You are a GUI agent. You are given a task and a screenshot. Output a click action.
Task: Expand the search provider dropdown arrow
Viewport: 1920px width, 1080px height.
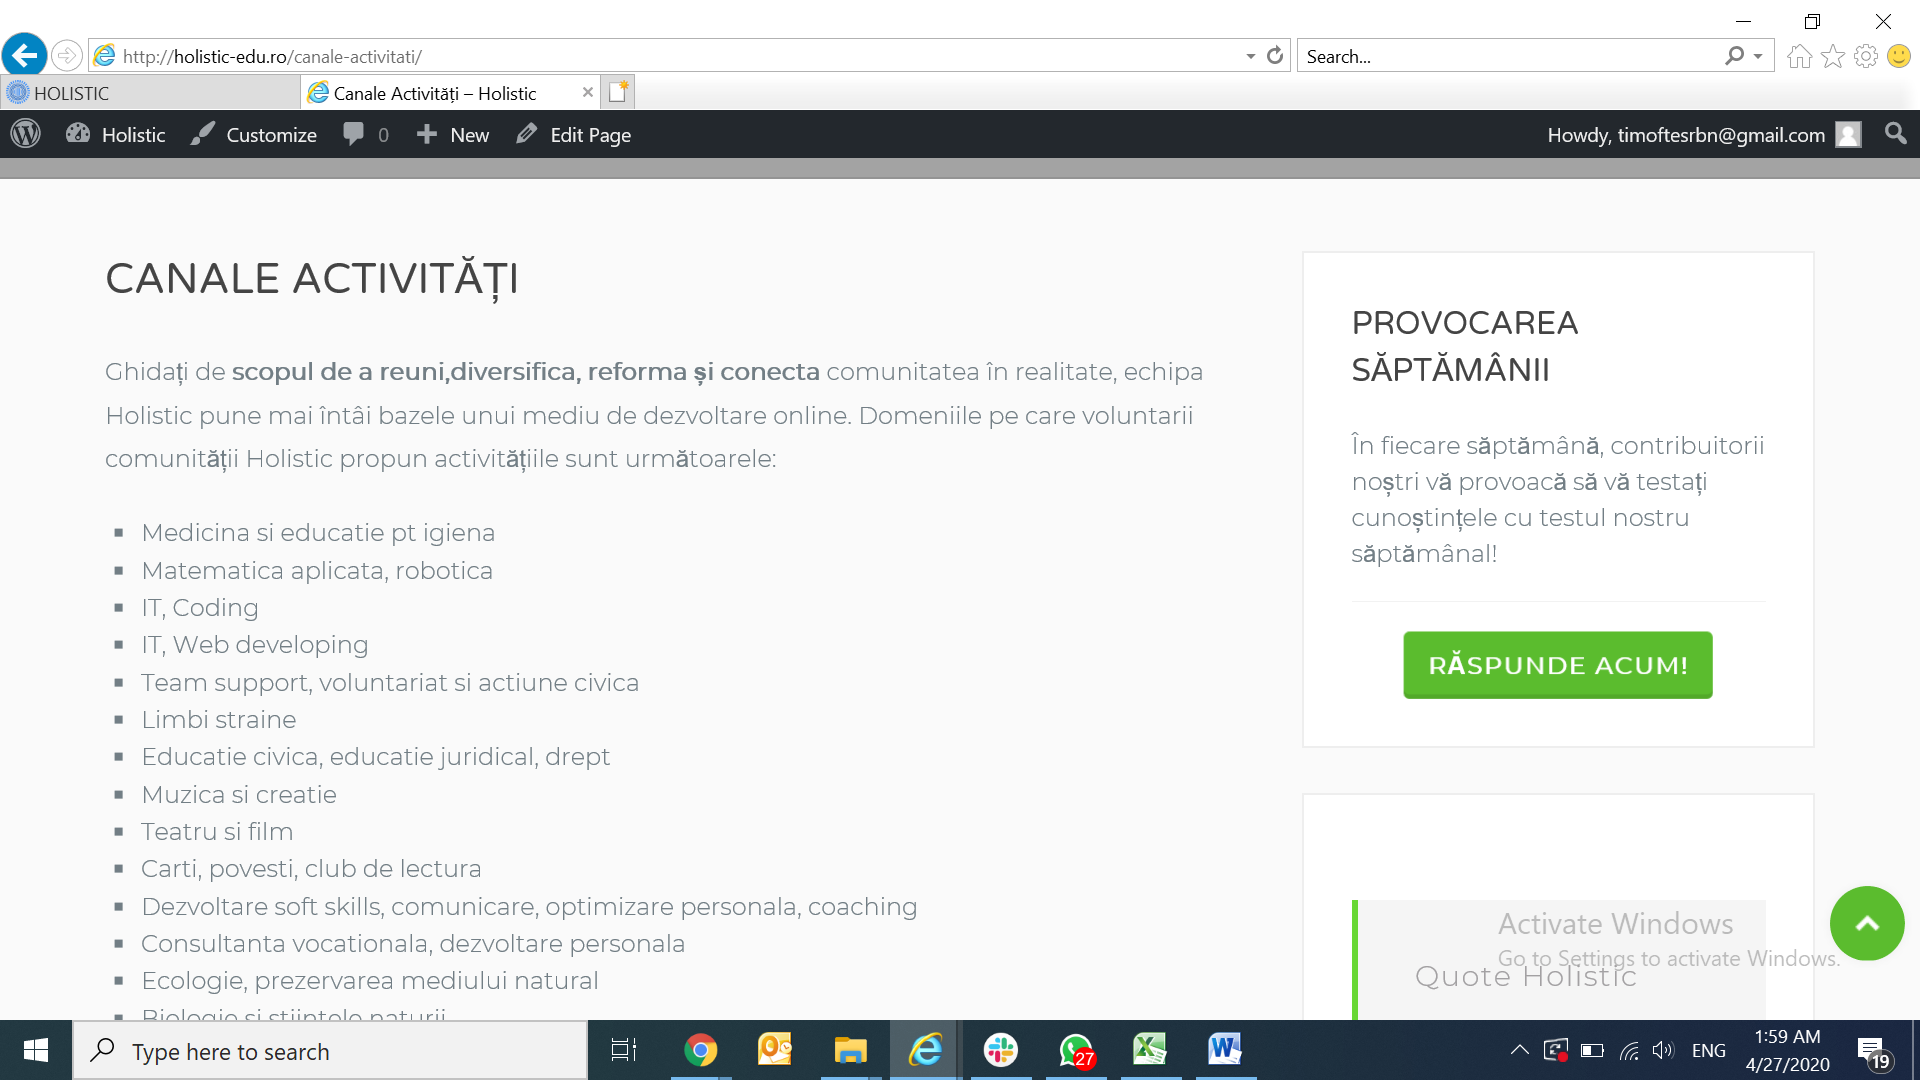coord(1758,56)
